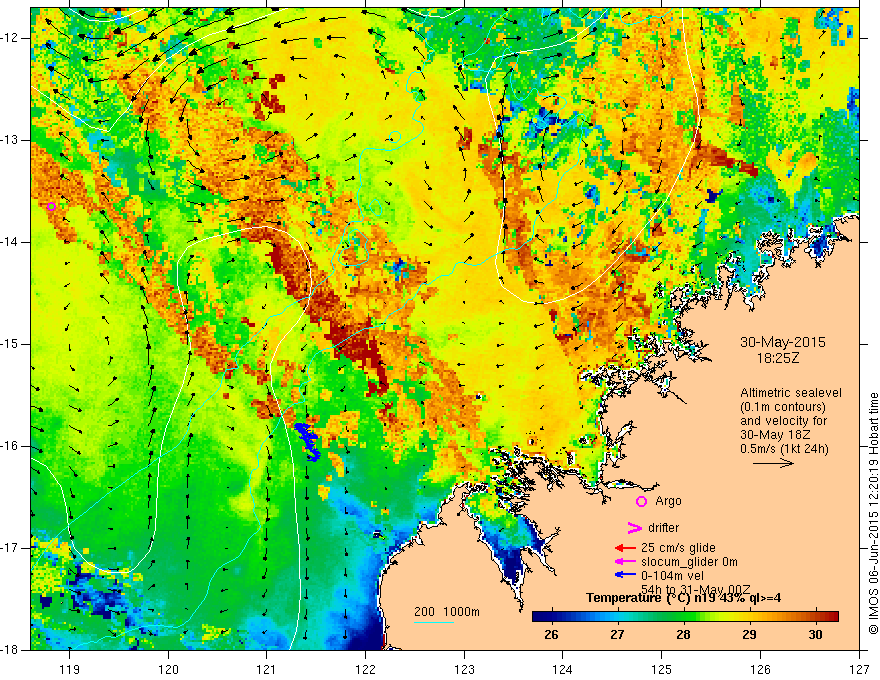
Task: Click the 30-May 18Z text
Action: (774, 435)
